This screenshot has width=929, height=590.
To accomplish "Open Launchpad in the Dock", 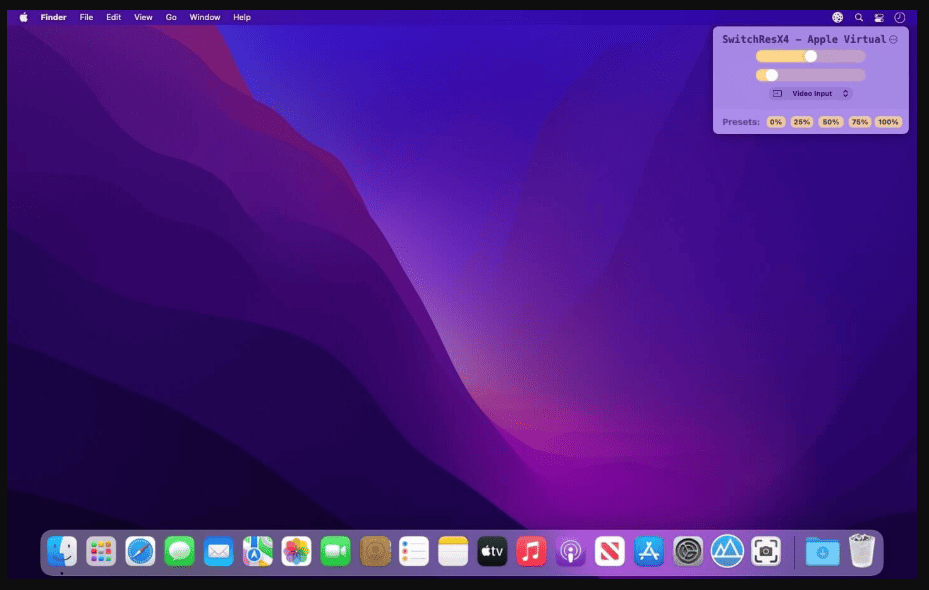I will [x=101, y=551].
